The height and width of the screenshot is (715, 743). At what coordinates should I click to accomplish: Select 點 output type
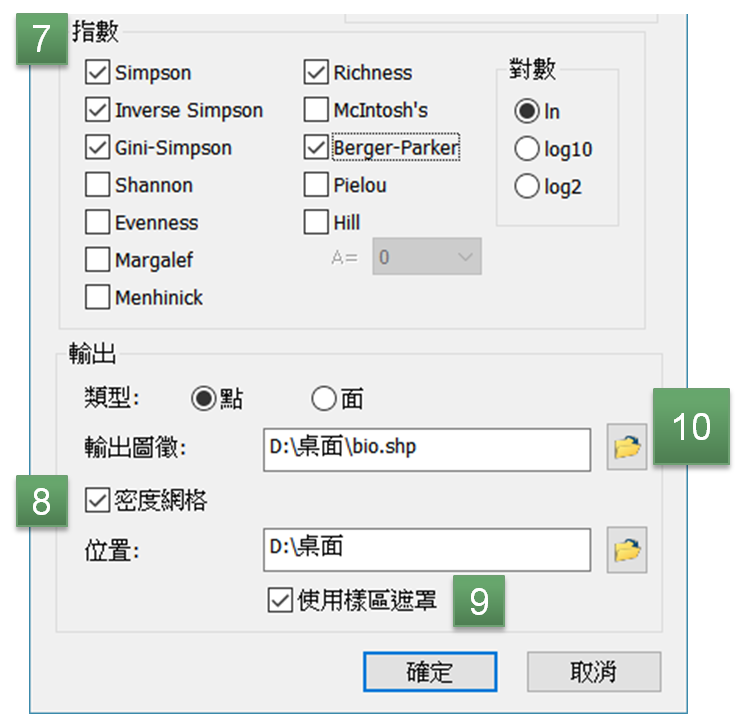pyautogui.click(x=204, y=398)
